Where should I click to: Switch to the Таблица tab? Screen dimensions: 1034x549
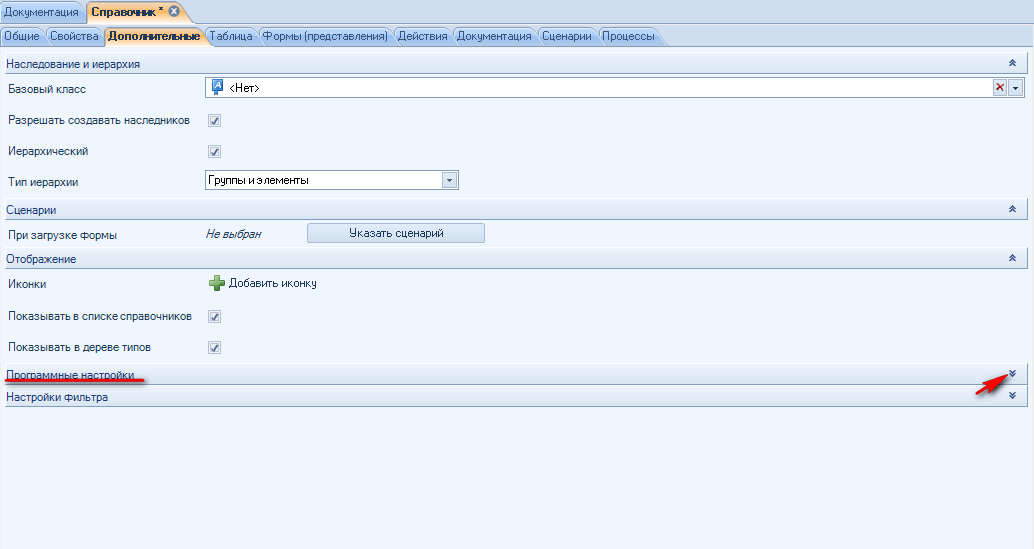231,37
